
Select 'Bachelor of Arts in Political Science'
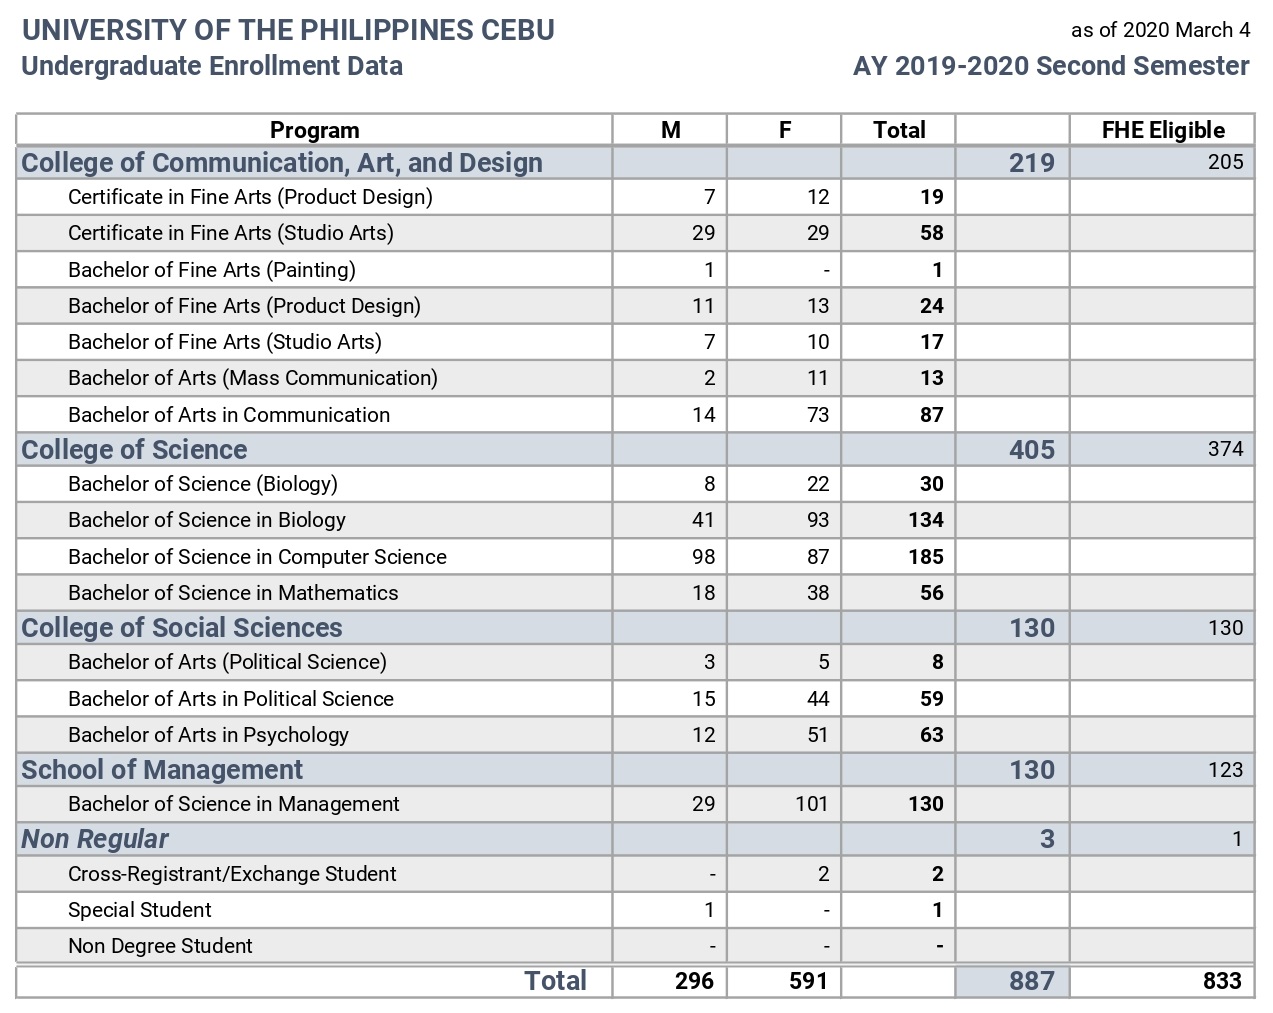pyautogui.click(x=231, y=699)
